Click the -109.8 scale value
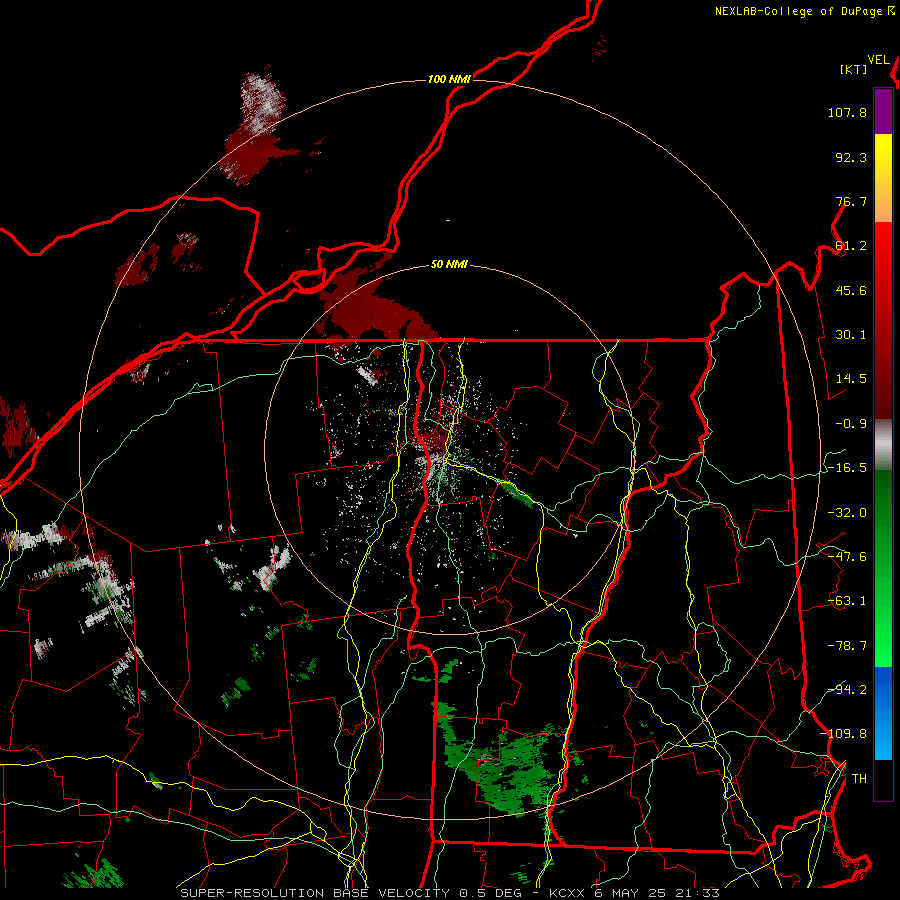900x900 pixels. 843,734
